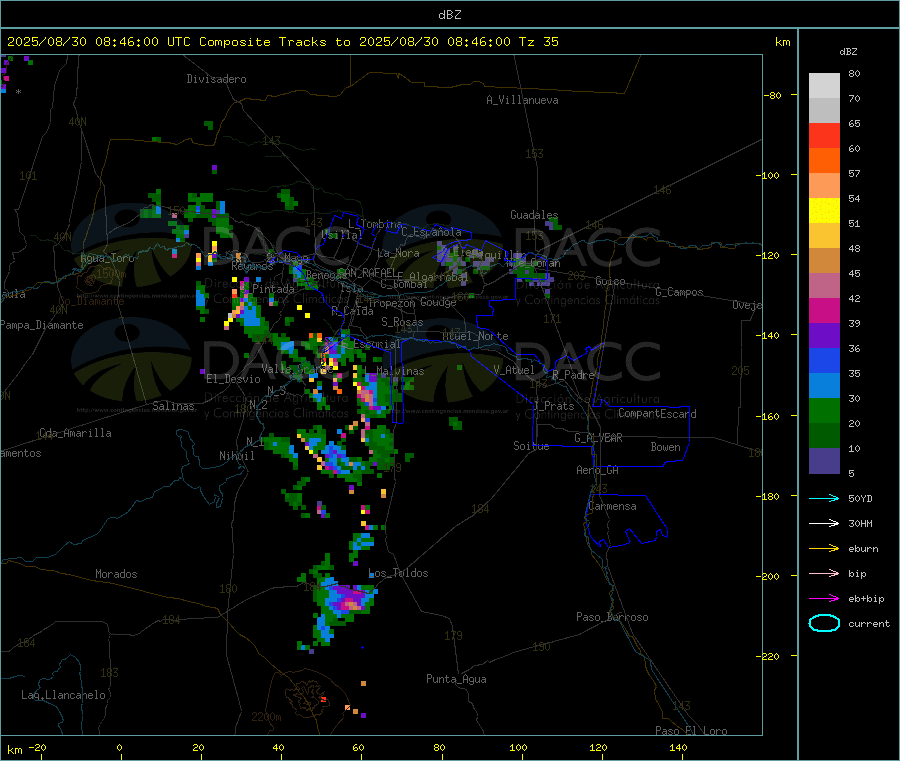Click the Divisadero map label
This screenshot has width=900, height=761.
point(216,79)
